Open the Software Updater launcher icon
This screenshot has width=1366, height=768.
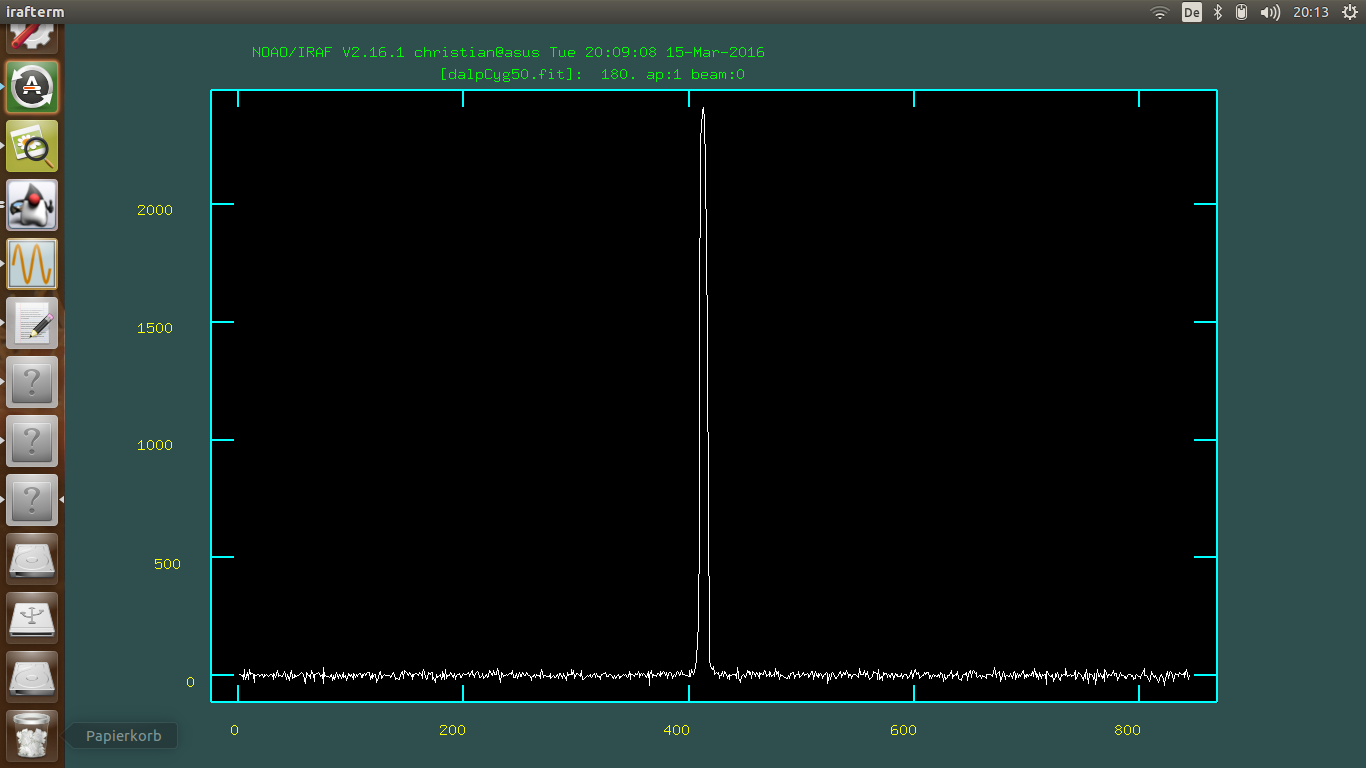click(32, 87)
